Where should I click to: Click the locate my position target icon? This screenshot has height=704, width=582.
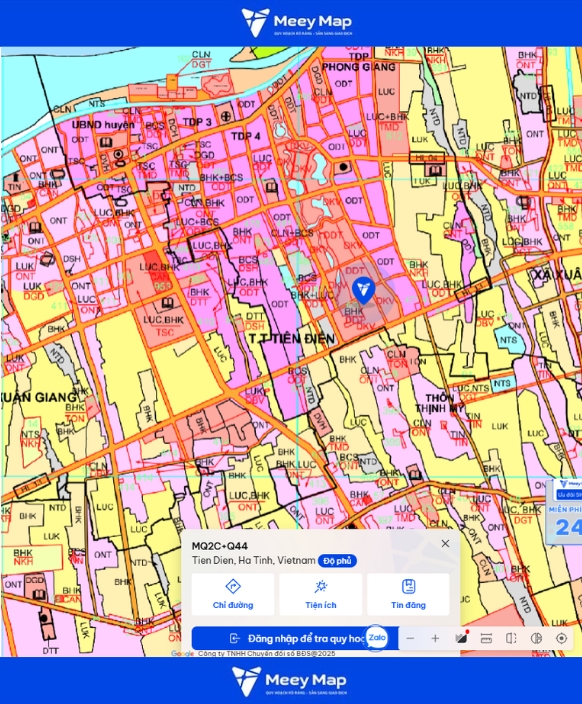tap(561, 638)
